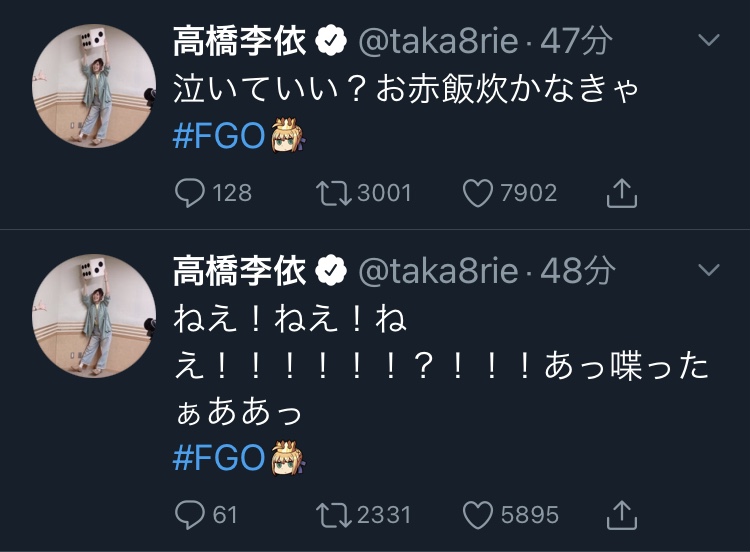Open the first tweet's profile avatar

(94, 87)
